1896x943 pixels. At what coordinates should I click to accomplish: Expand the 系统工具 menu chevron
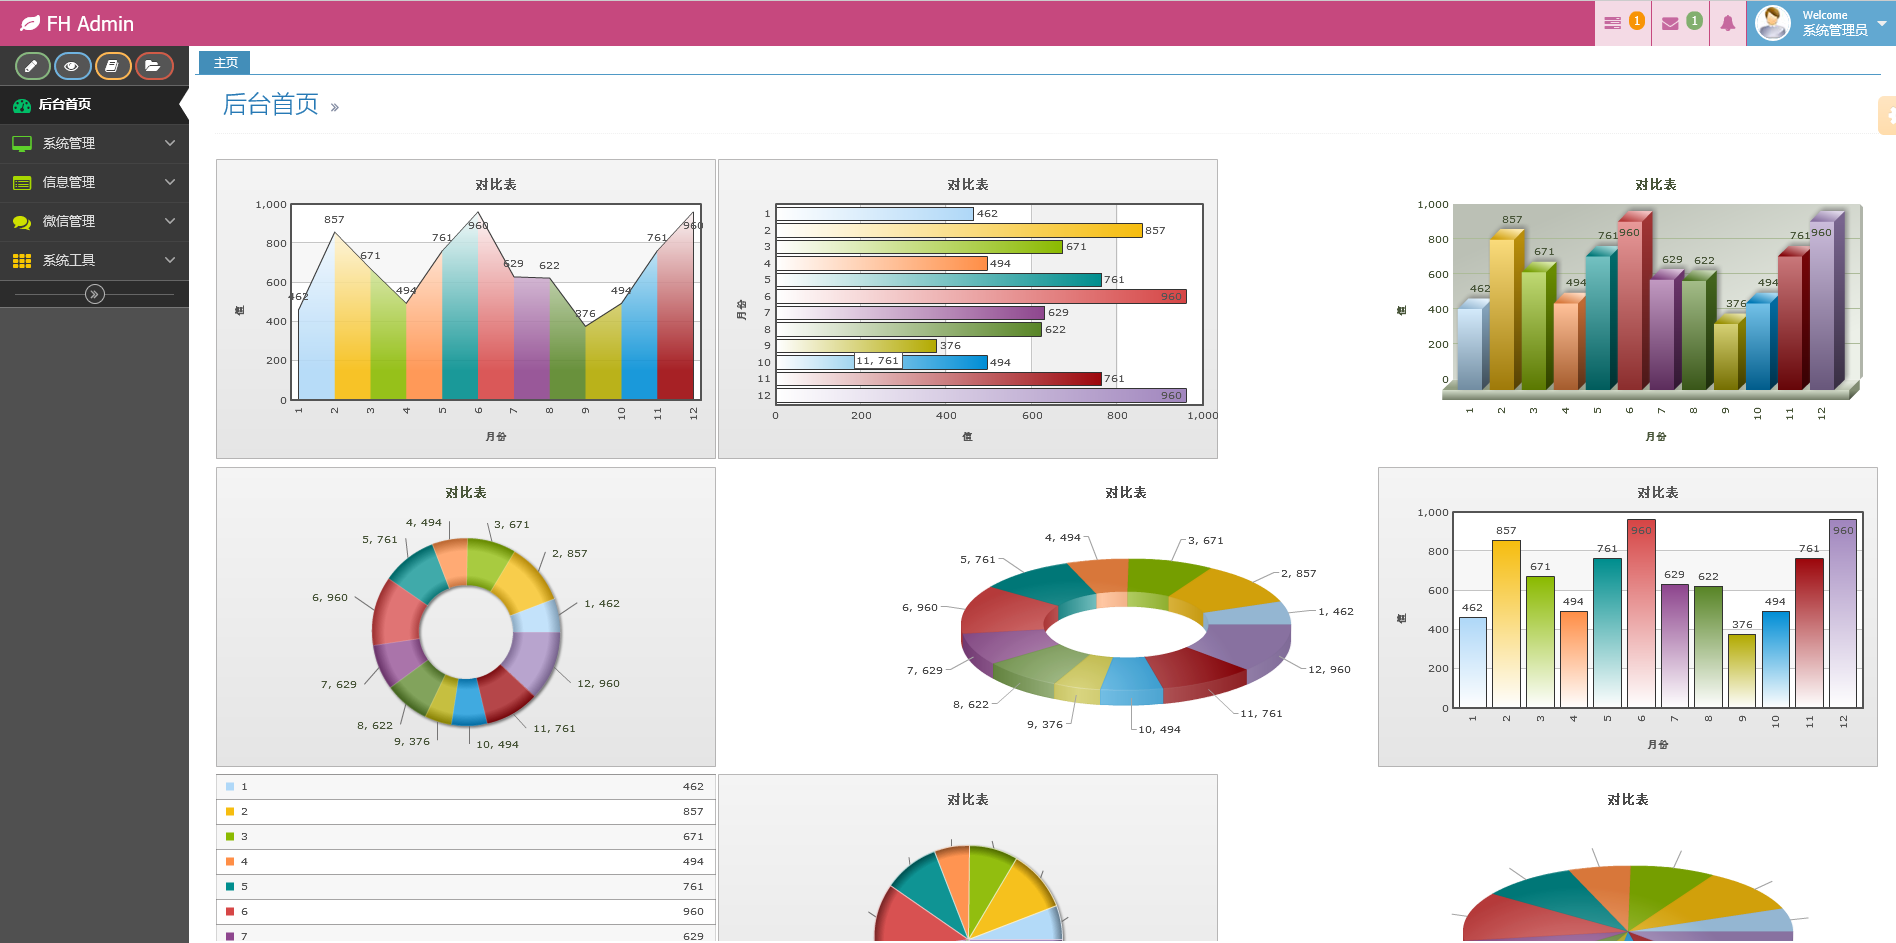[x=170, y=260]
